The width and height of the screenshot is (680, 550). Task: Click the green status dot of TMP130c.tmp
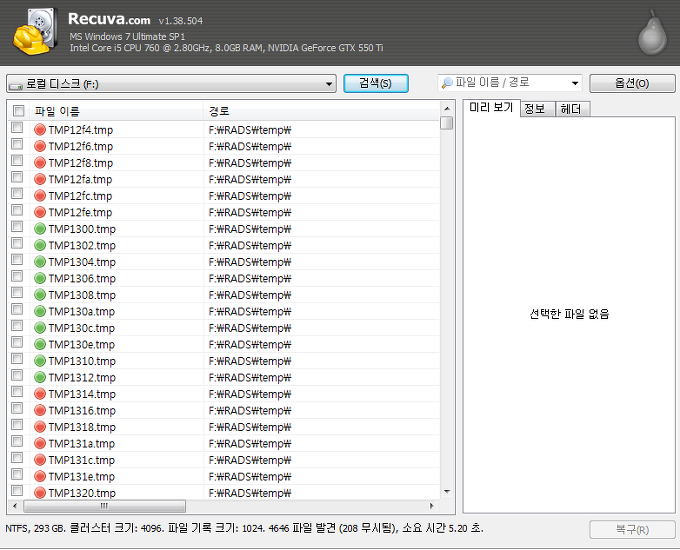(40, 327)
